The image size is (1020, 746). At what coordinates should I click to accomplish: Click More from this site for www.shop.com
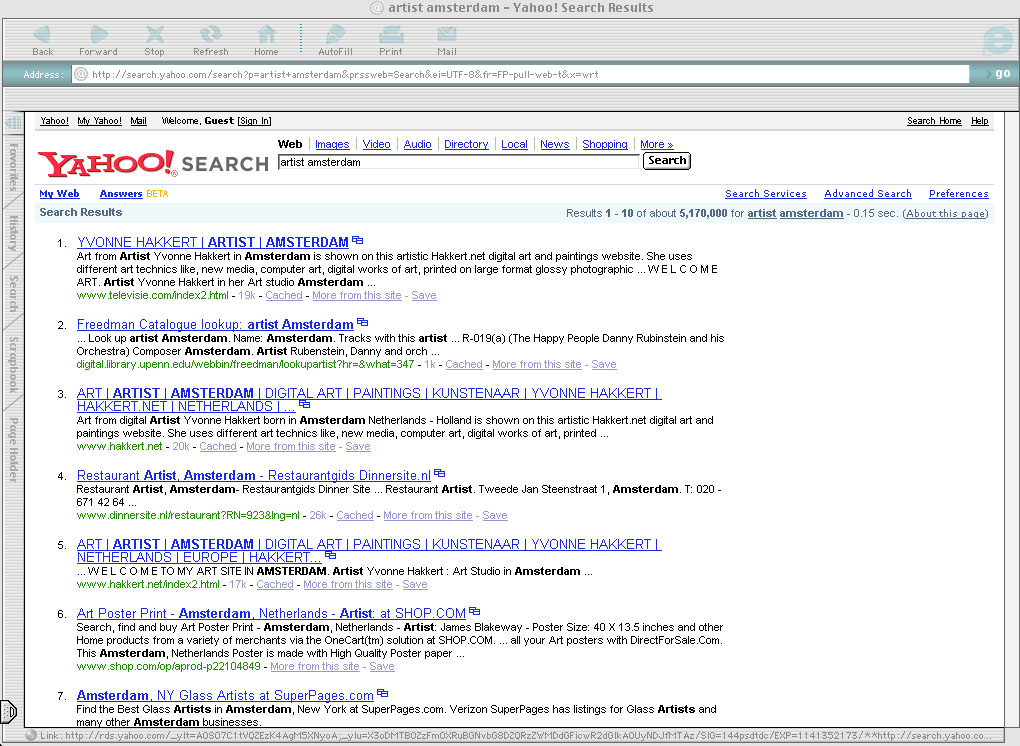click(315, 666)
